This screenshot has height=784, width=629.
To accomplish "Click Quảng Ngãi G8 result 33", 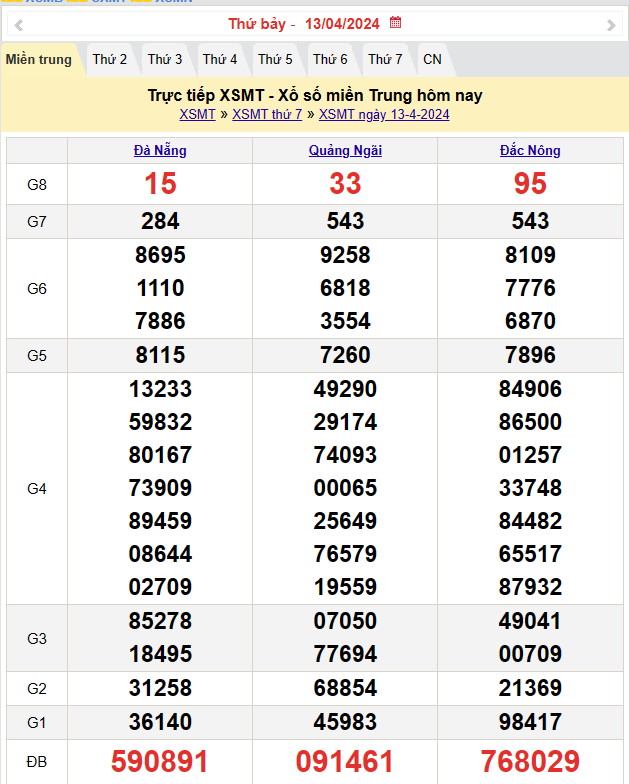I will (345, 184).
